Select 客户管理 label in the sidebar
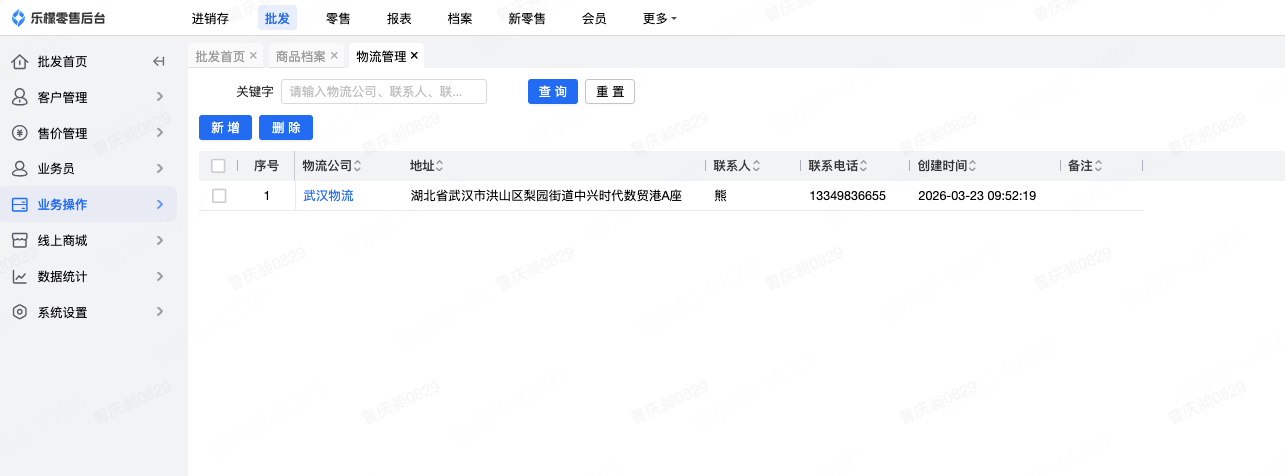Viewport: 1285px width, 476px height. 62,97
